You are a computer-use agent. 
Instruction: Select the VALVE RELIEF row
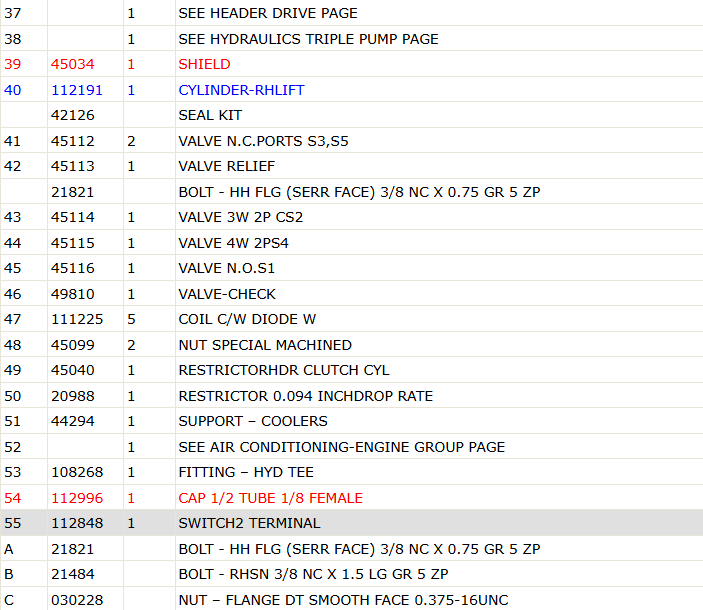(x=352, y=166)
